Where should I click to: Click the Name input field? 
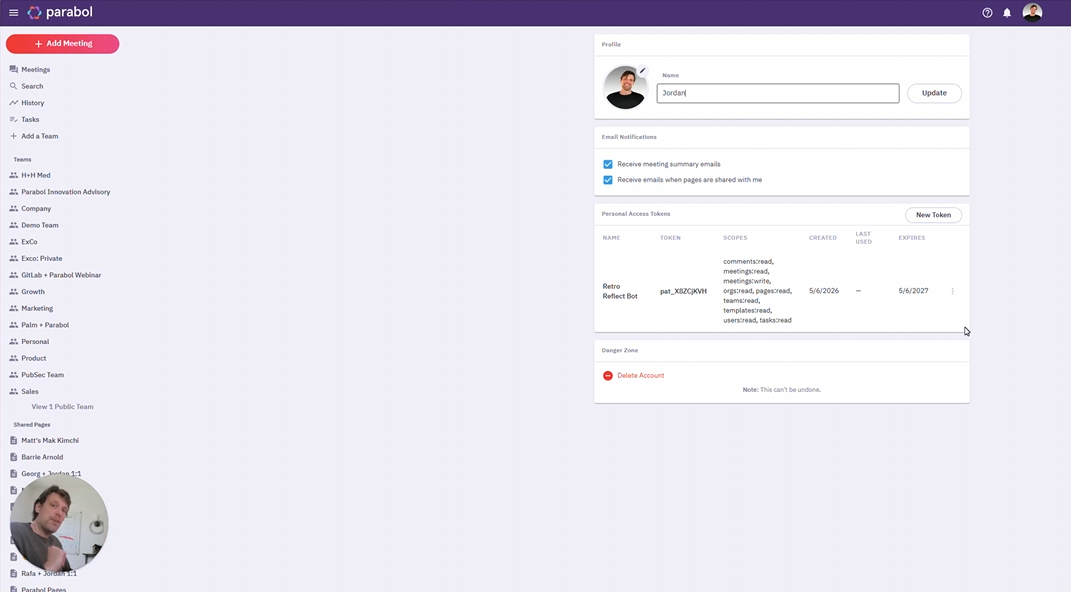click(778, 93)
